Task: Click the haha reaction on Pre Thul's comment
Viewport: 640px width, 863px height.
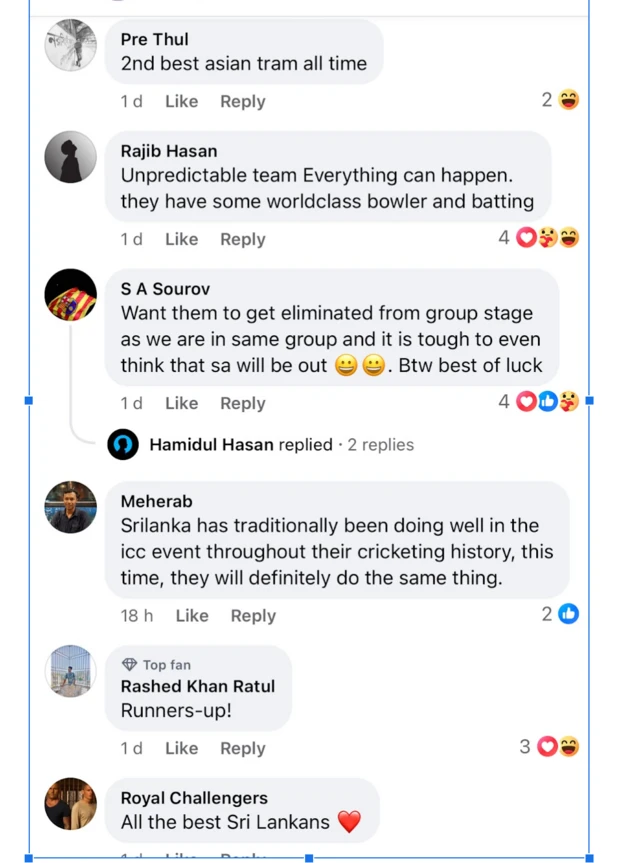Action: click(569, 100)
